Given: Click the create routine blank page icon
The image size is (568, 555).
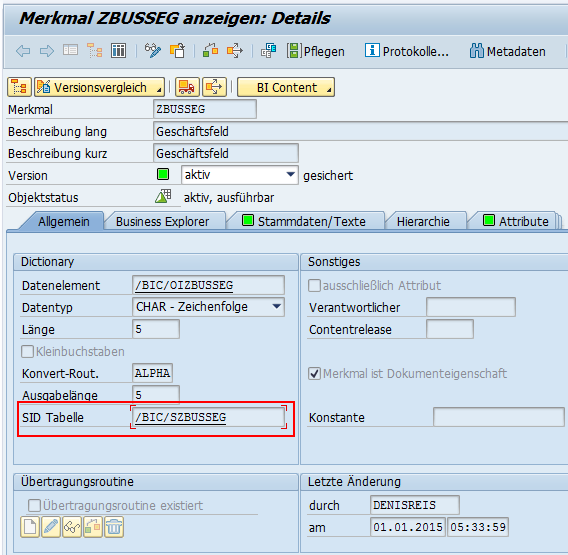Looking at the screenshot, I should click(x=30, y=527).
